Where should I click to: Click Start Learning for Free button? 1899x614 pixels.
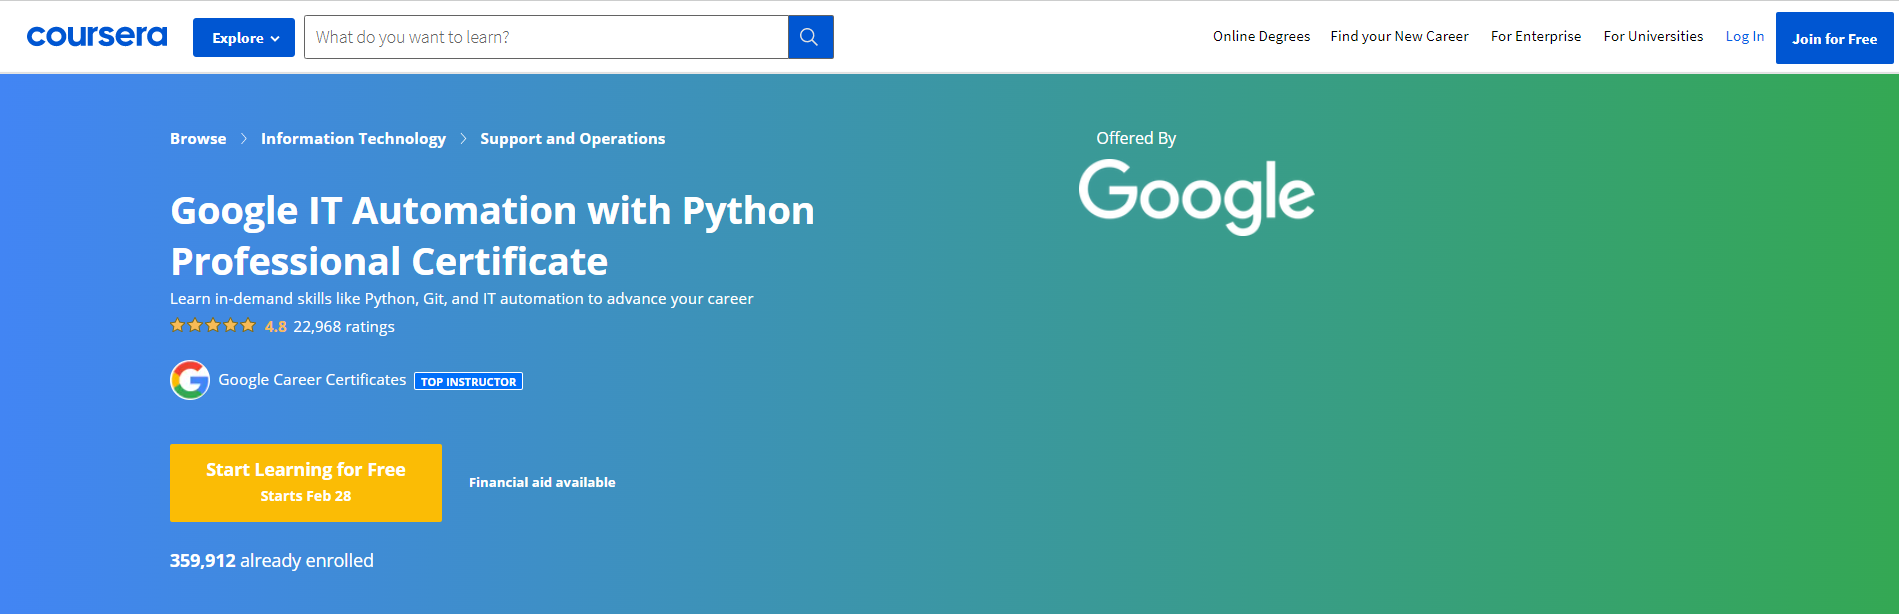[x=306, y=482]
